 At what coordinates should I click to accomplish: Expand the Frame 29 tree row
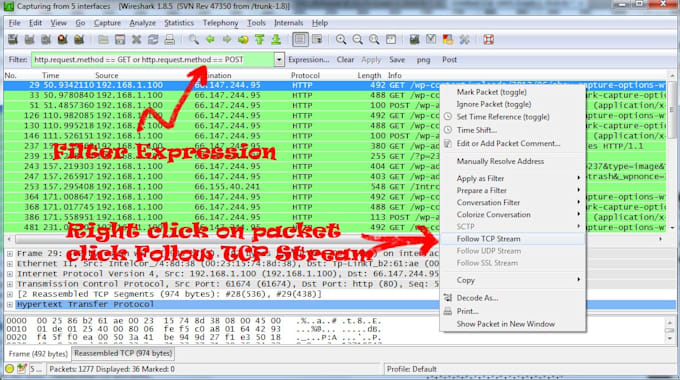pyautogui.click(x=10, y=253)
